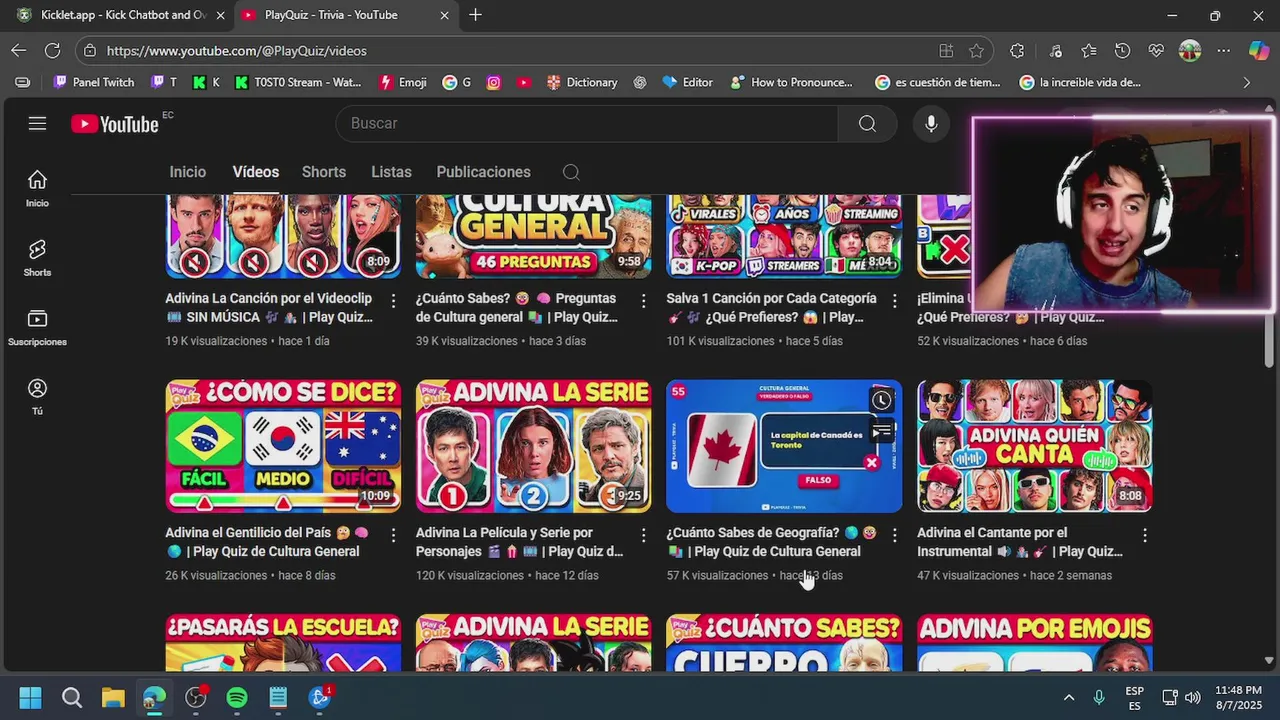The width and height of the screenshot is (1280, 720).
Task: Open browser extensions icon
Action: [1017, 51]
